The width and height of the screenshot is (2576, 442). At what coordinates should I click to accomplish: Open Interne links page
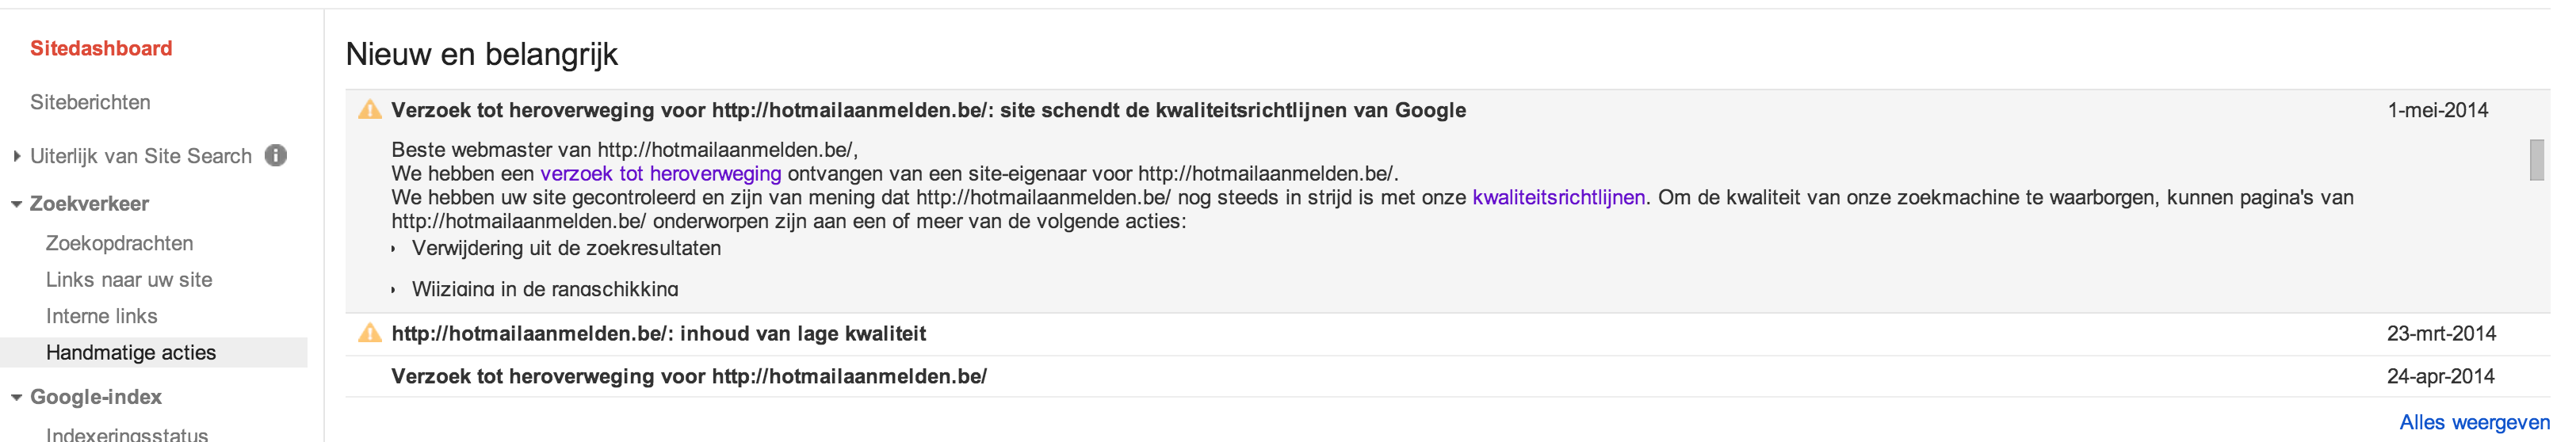pos(101,316)
